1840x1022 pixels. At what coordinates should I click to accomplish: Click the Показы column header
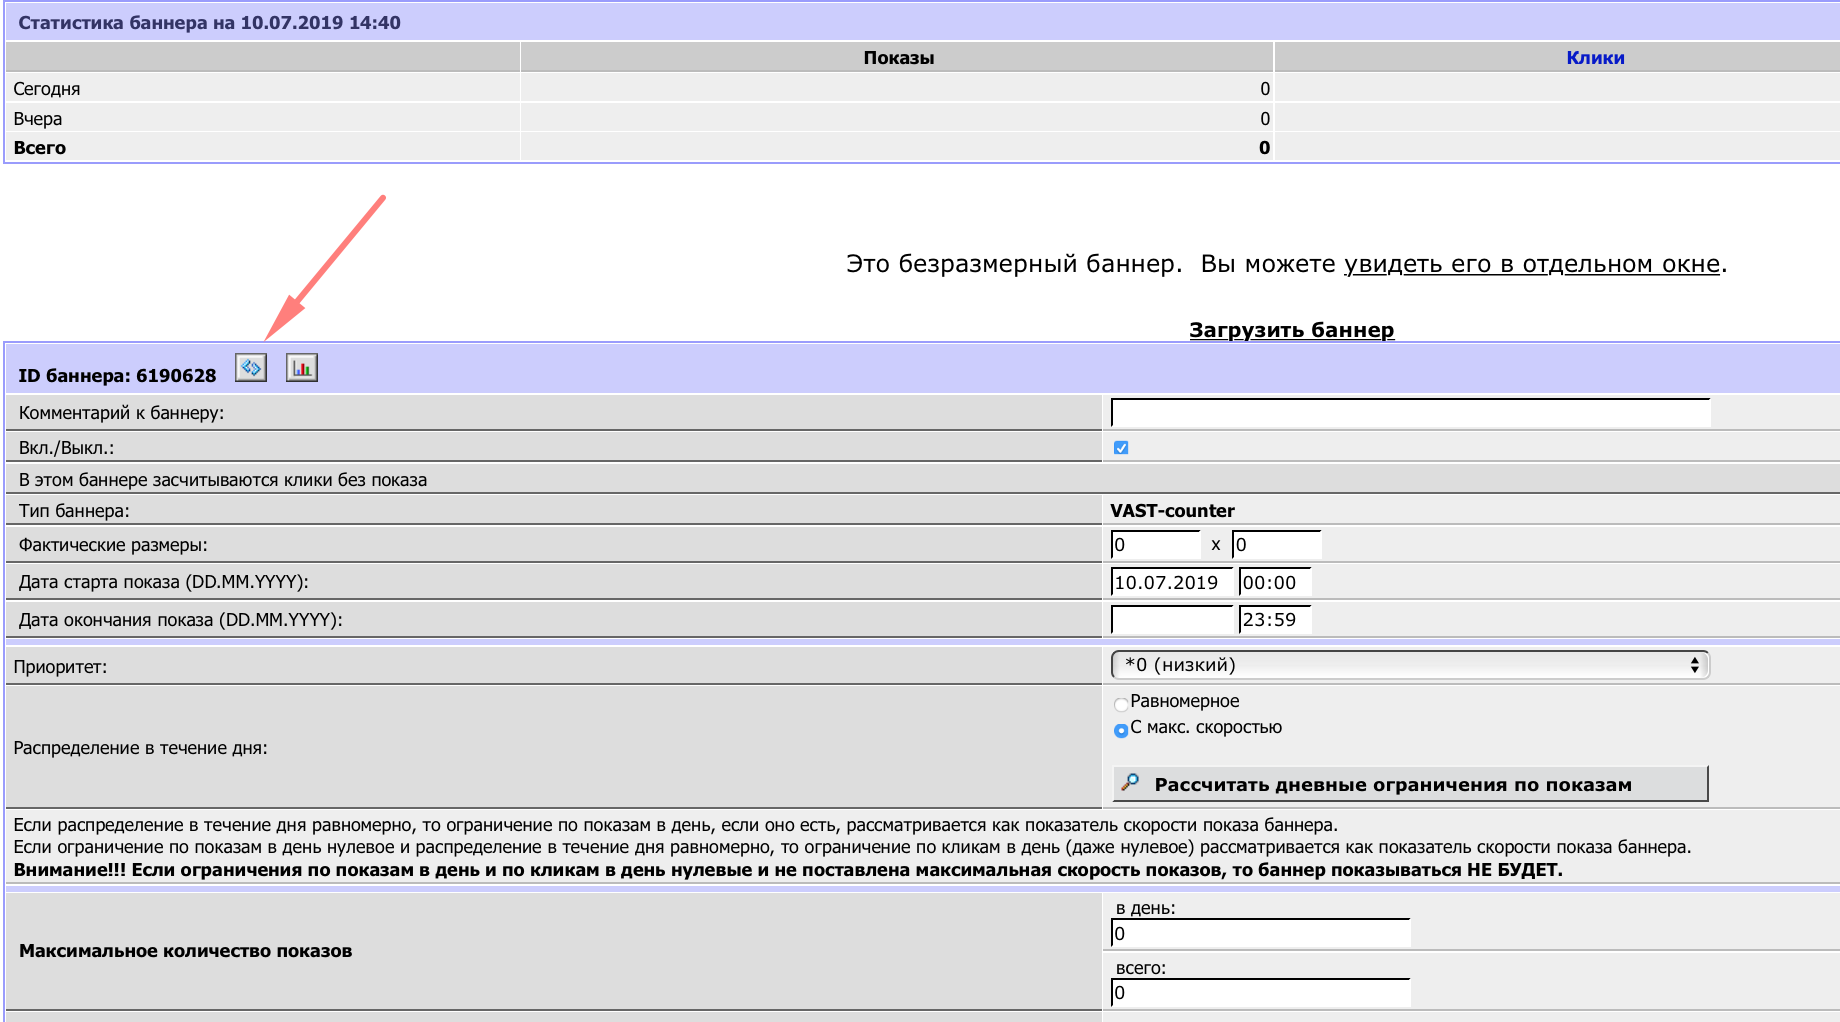tap(898, 58)
